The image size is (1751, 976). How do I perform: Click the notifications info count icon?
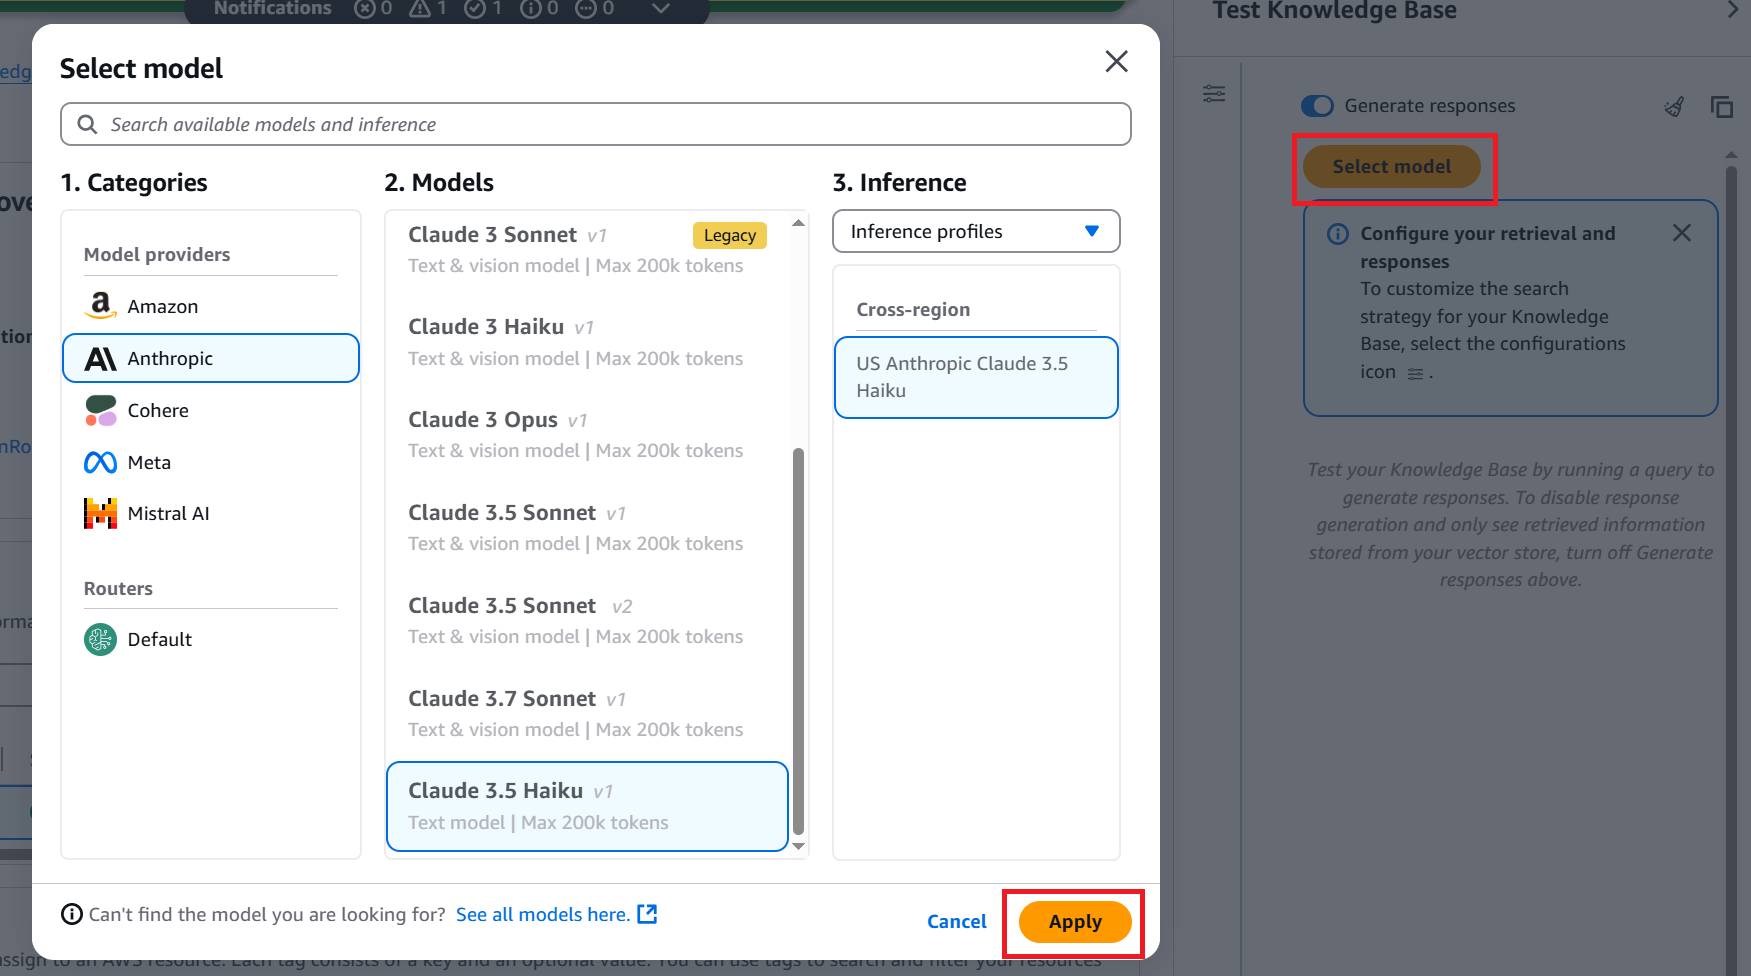[x=531, y=8]
